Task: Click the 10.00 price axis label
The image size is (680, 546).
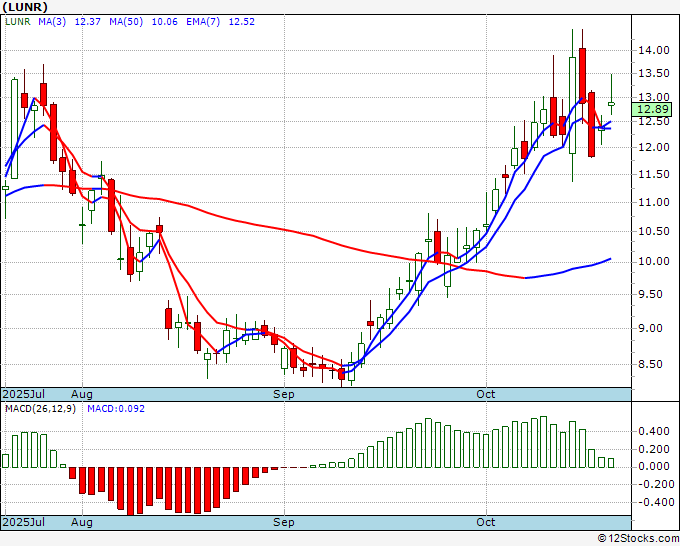Action: (654, 262)
